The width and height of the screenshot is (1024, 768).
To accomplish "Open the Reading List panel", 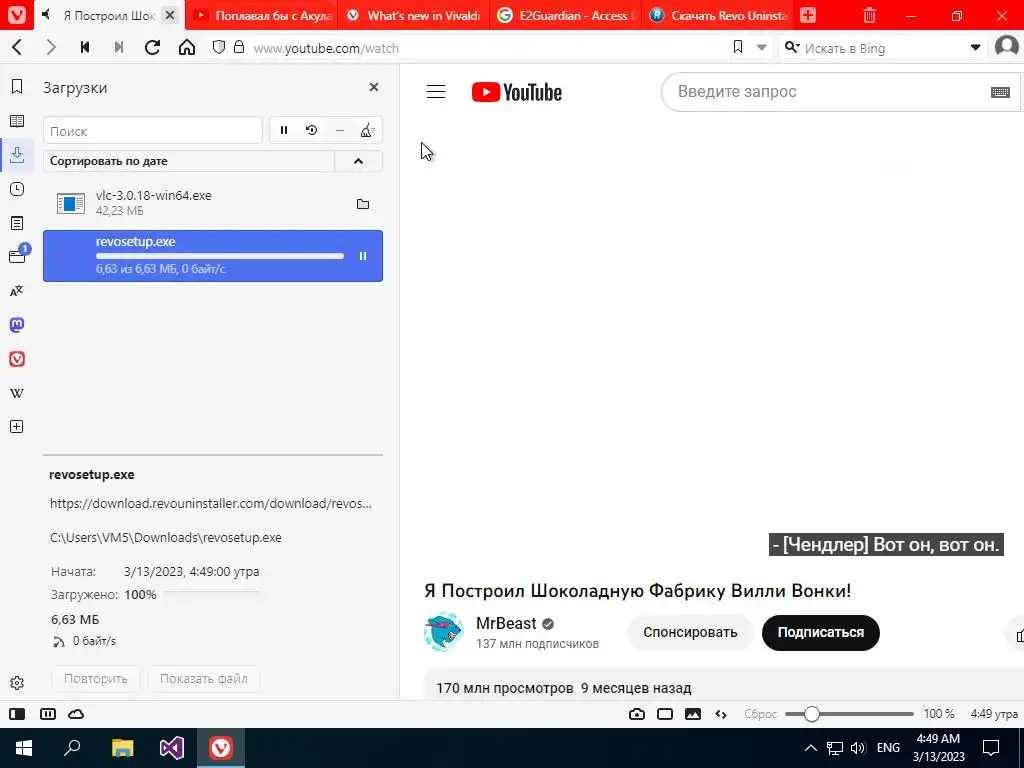I will (17, 121).
